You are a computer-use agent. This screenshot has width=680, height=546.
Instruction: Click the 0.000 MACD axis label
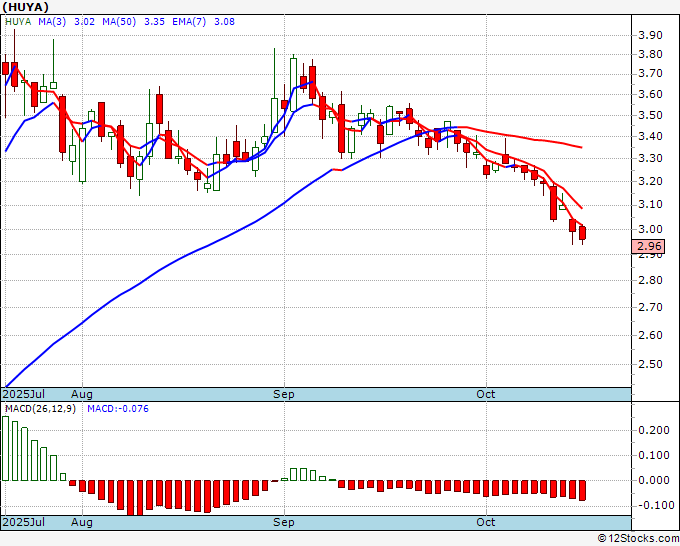coord(654,480)
